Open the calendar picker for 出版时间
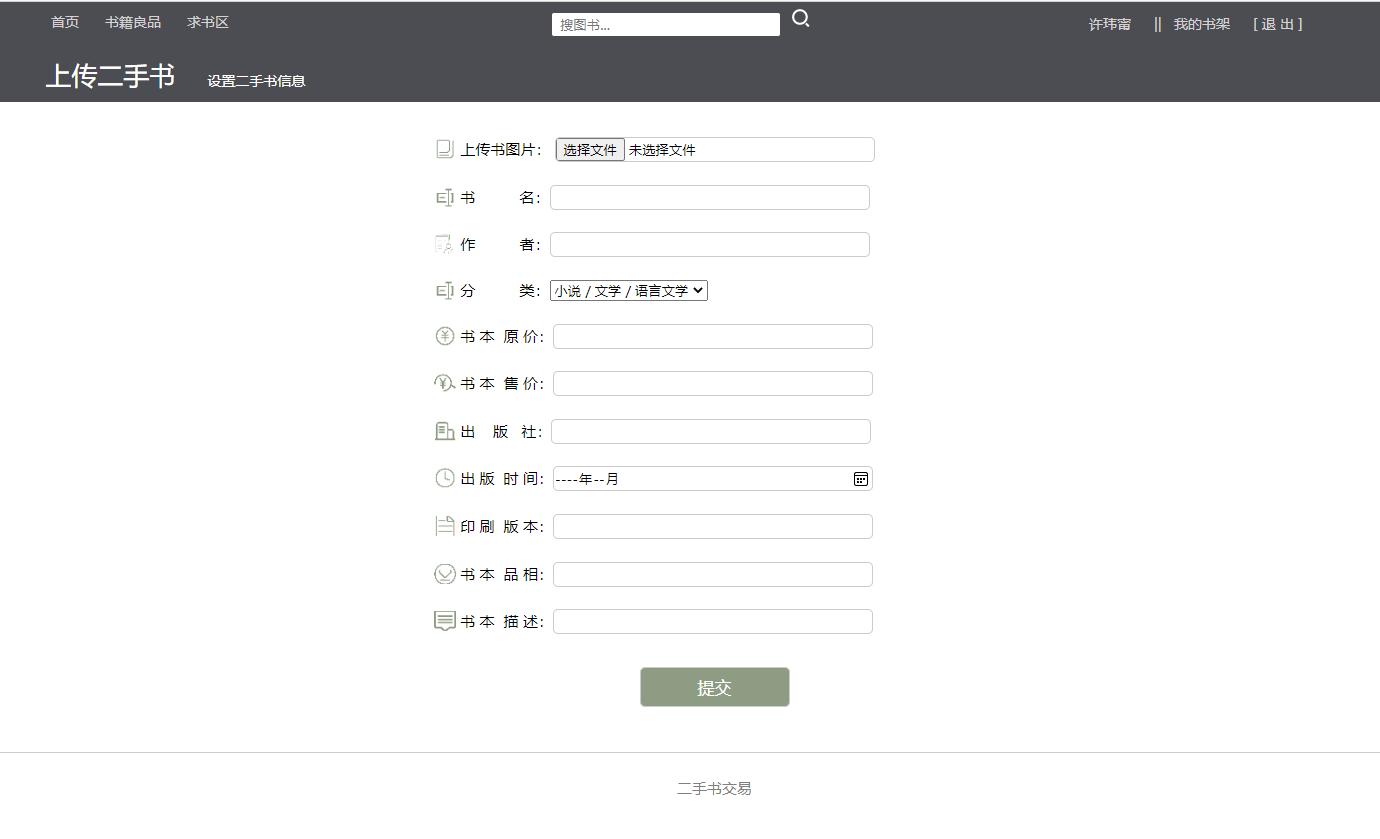This screenshot has width=1380, height=839. pos(859,478)
